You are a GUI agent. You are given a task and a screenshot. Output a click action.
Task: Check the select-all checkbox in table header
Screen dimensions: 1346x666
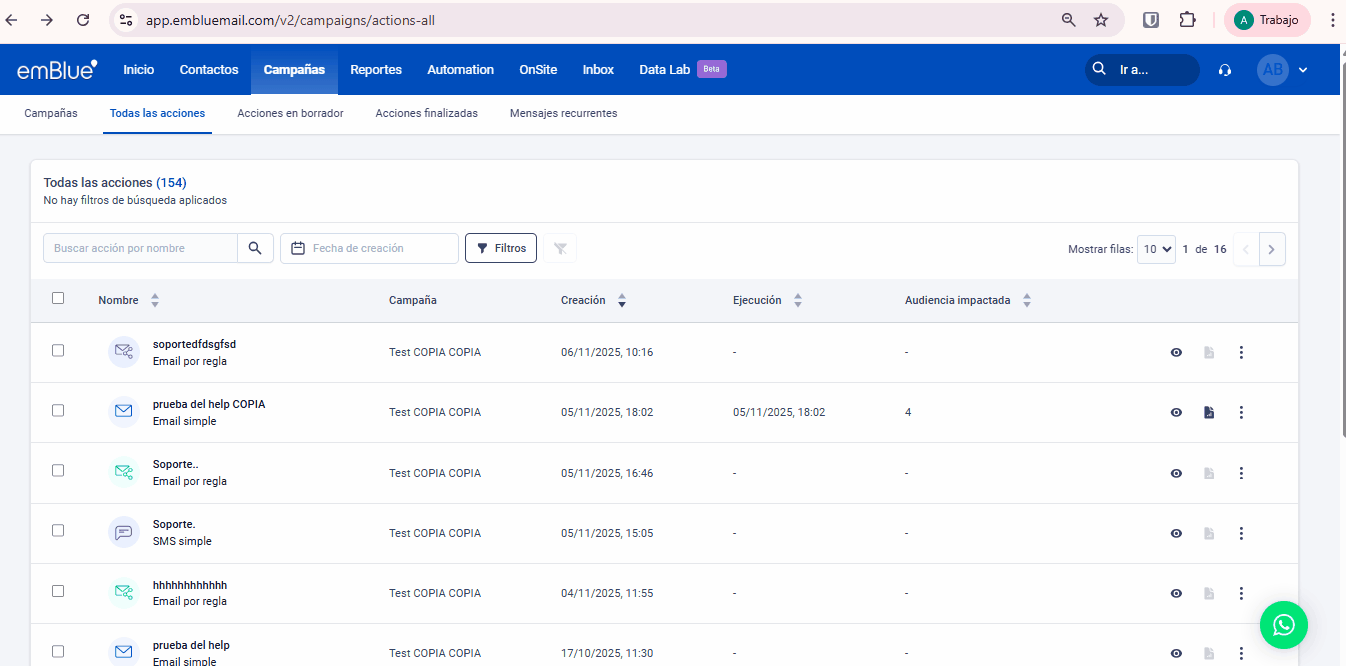point(58,298)
